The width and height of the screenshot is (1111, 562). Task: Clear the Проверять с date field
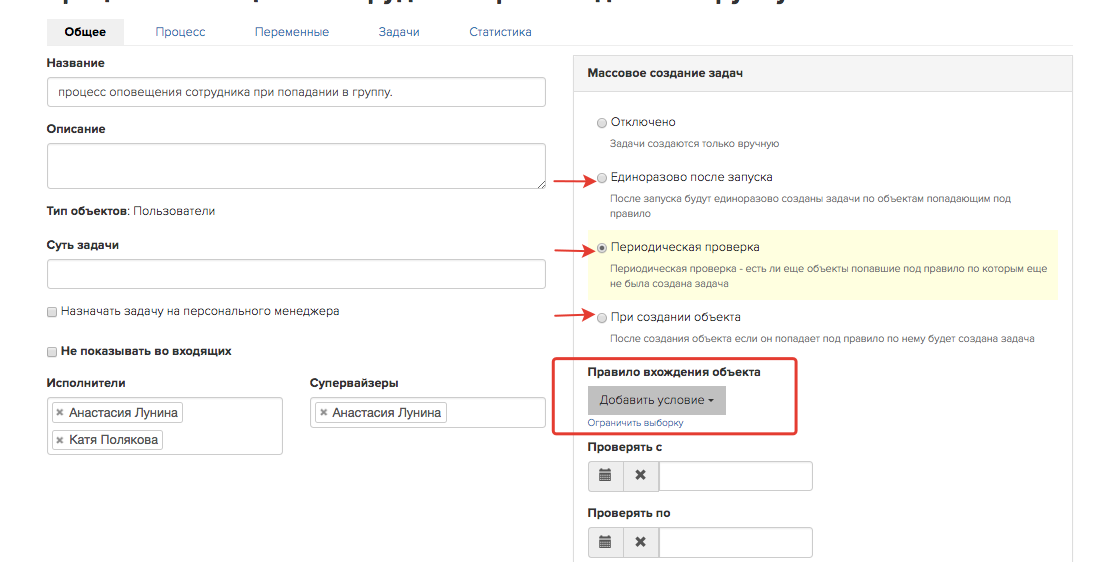click(641, 476)
